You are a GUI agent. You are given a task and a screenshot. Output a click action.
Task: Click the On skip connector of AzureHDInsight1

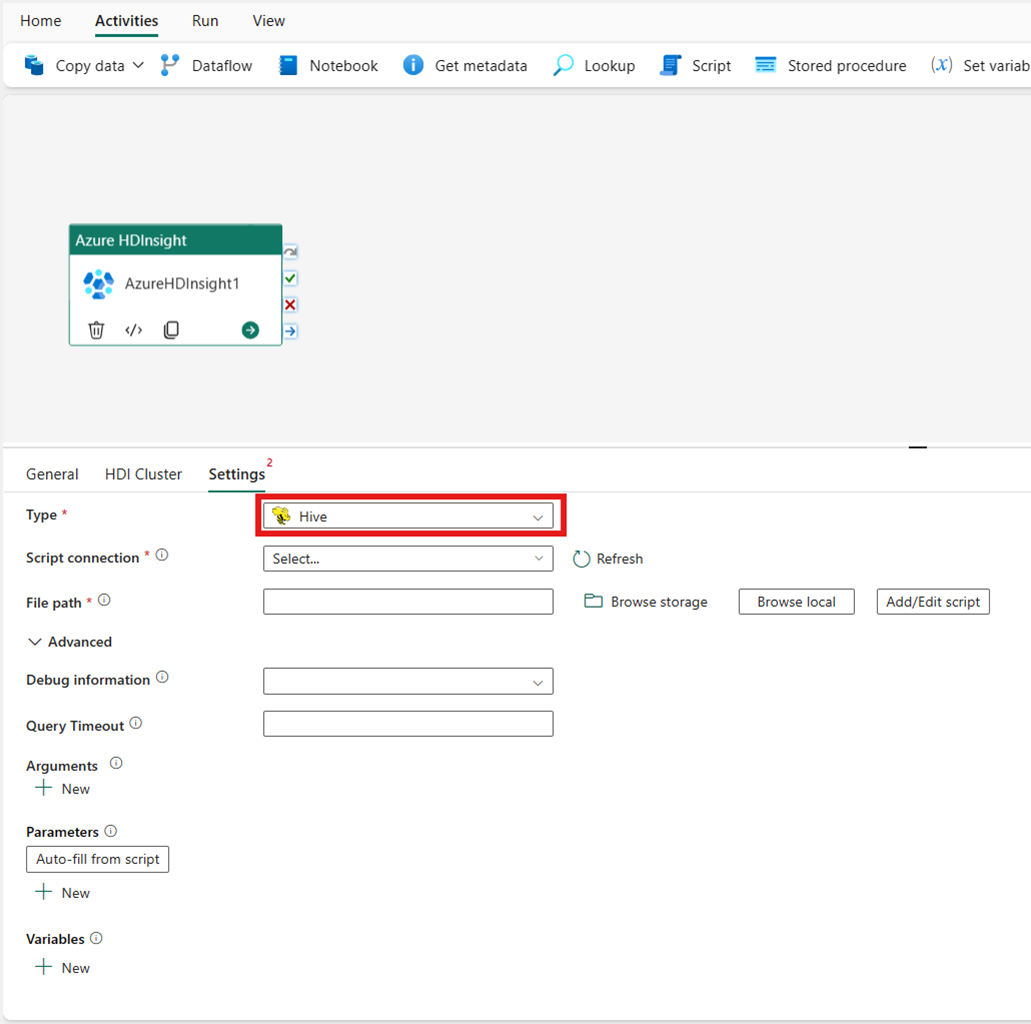290,252
